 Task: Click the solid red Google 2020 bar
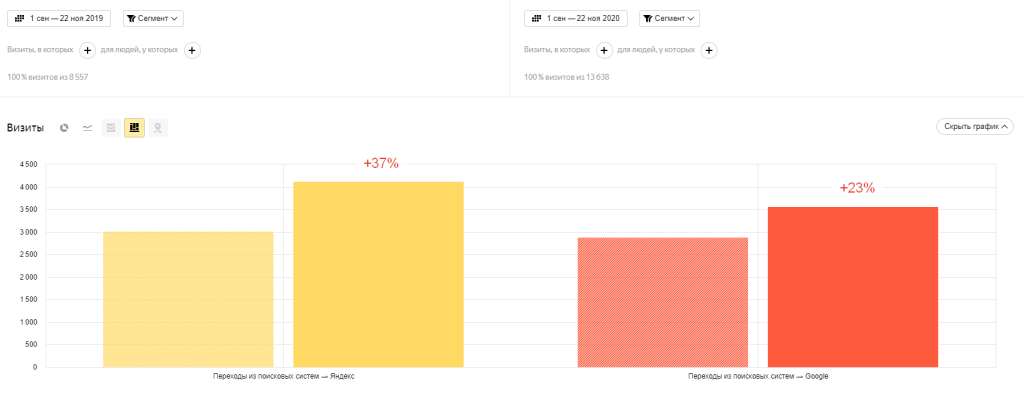pyautogui.click(x=853, y=287)
